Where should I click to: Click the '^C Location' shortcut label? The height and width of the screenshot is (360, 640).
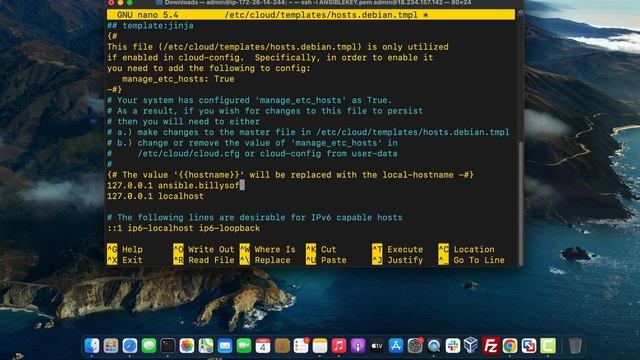coord(466,249)
